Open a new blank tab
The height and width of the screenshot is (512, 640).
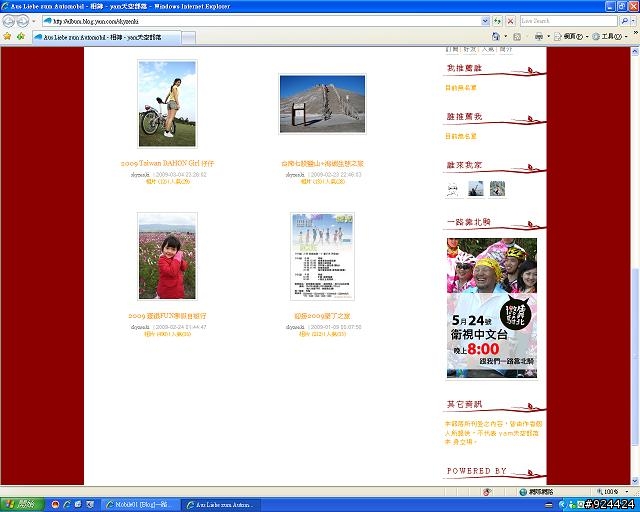tap(189, 38)
